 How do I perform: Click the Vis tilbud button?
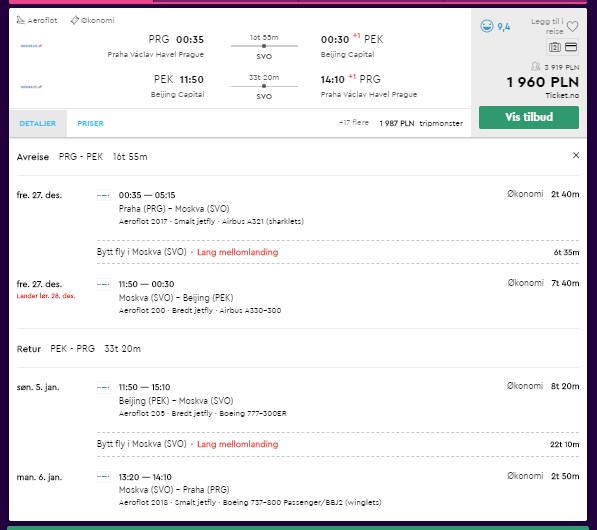(529, 117)
